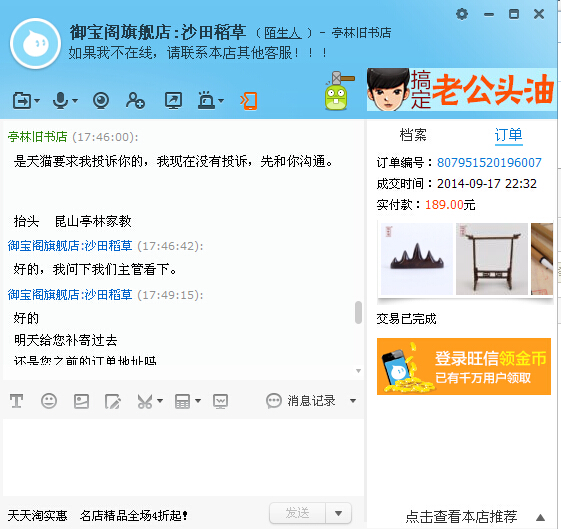Open order number 807951520196007 link
Image resolution: width=561 pixels, height=529 pixels.
[489, 162]
